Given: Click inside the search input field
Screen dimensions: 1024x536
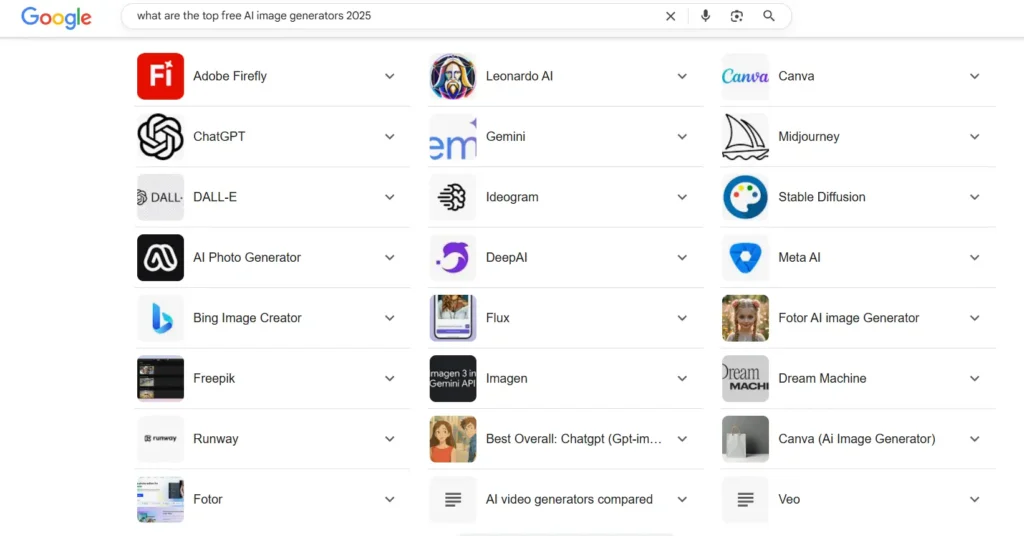Looking at the screenshot, I should (390, 16).
